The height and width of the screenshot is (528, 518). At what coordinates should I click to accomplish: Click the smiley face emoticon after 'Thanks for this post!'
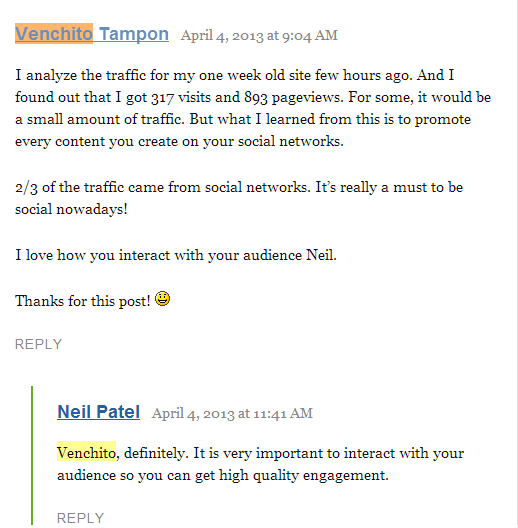(162, 299)
